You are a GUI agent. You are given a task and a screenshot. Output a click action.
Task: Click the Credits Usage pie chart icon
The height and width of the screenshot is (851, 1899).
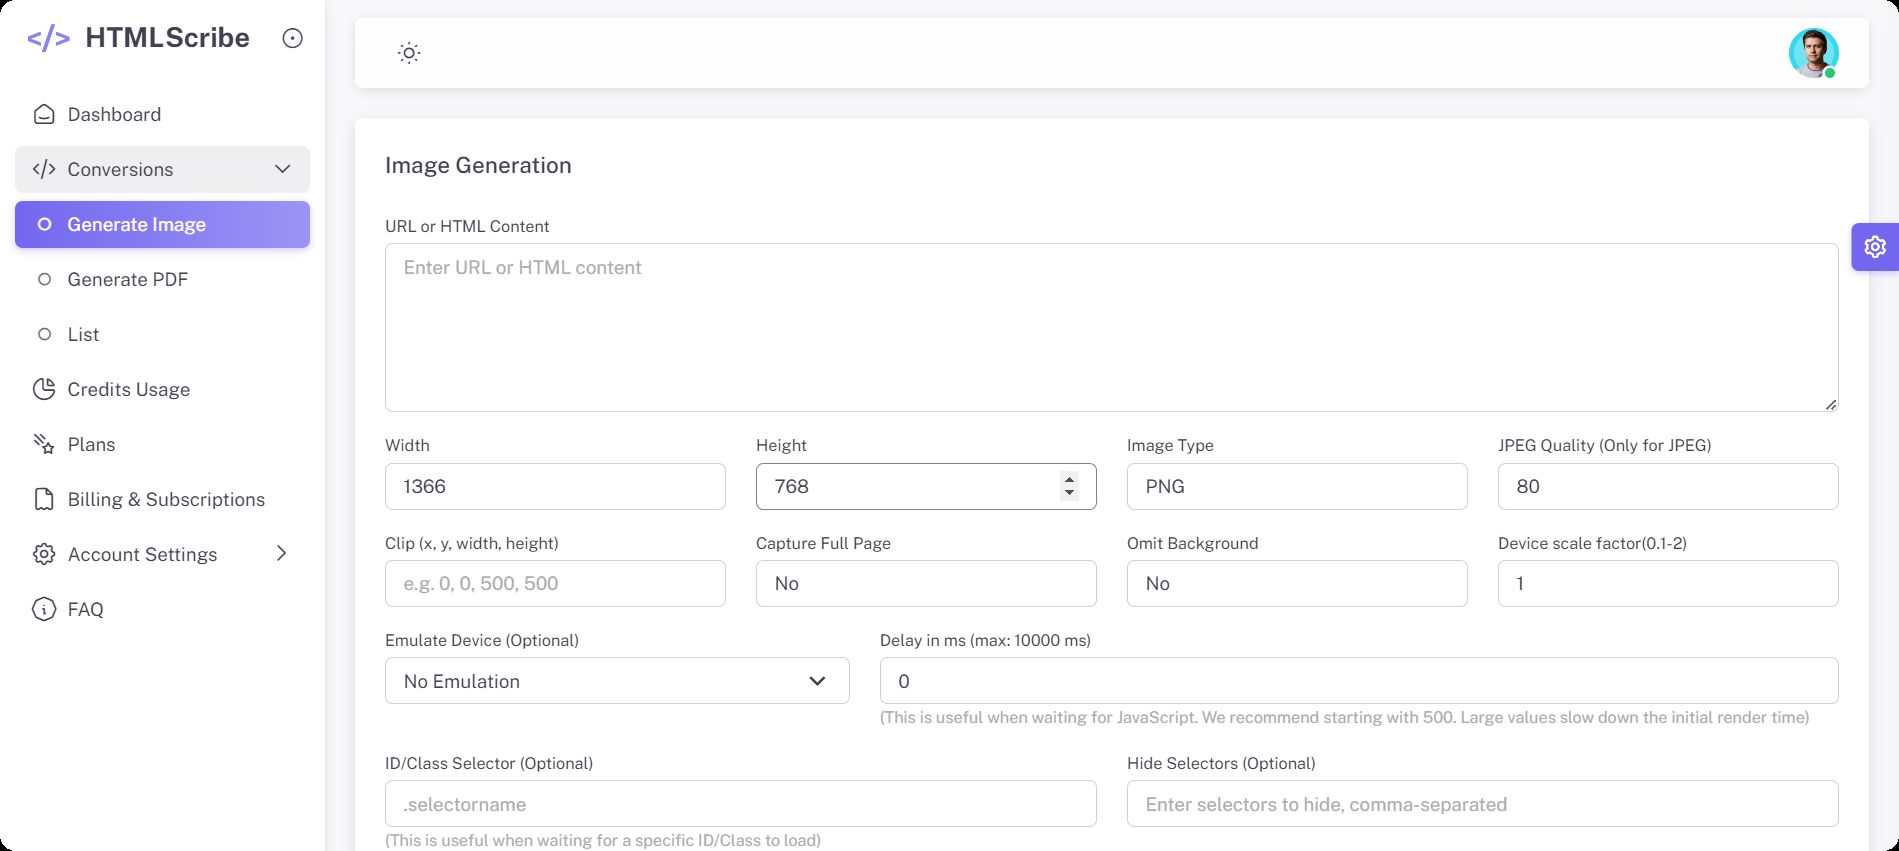click(x=44, y=389)
